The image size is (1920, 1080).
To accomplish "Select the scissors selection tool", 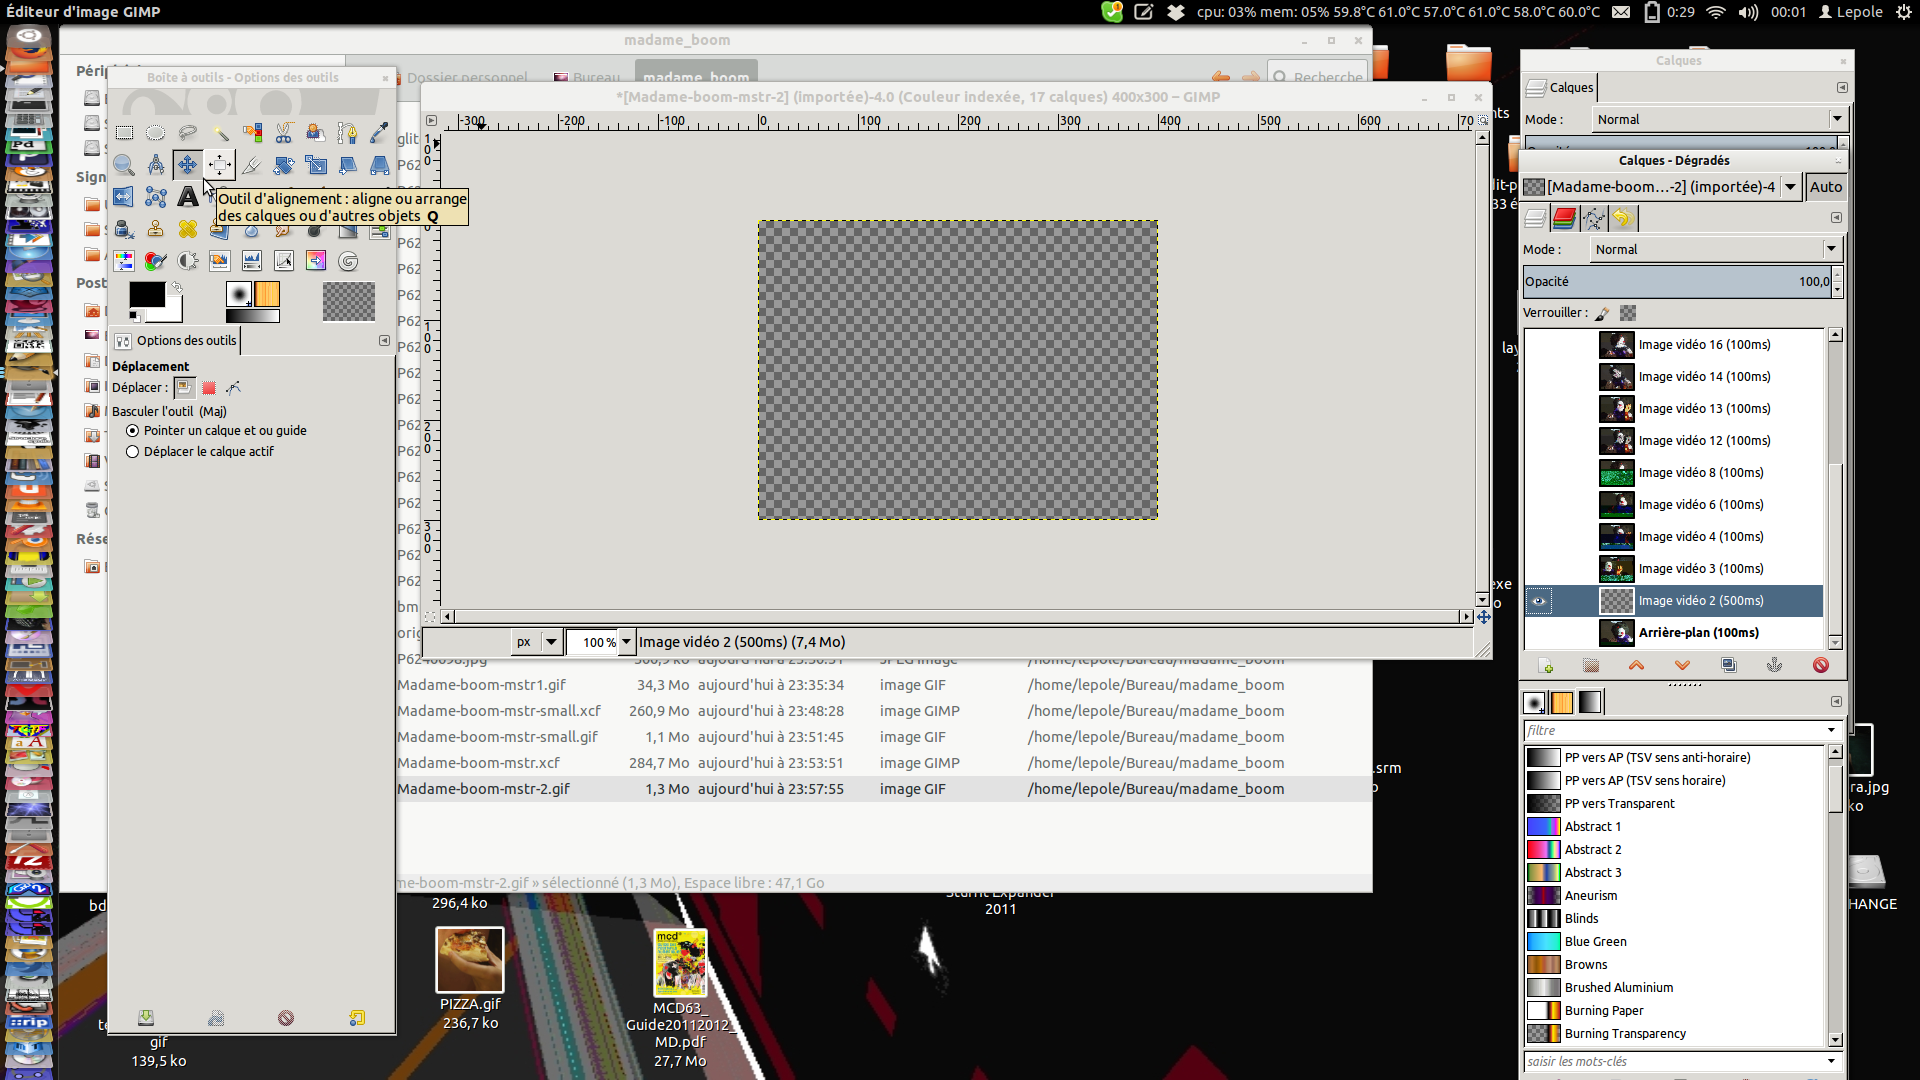I will (284, 133).
